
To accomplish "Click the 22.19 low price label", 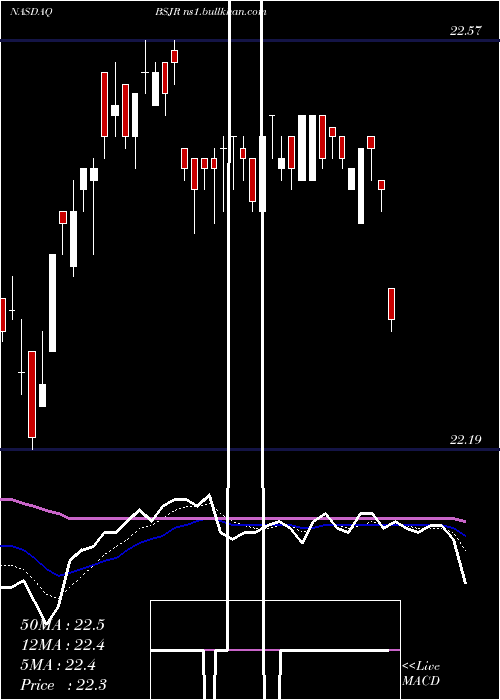I will tap(466, 440).
